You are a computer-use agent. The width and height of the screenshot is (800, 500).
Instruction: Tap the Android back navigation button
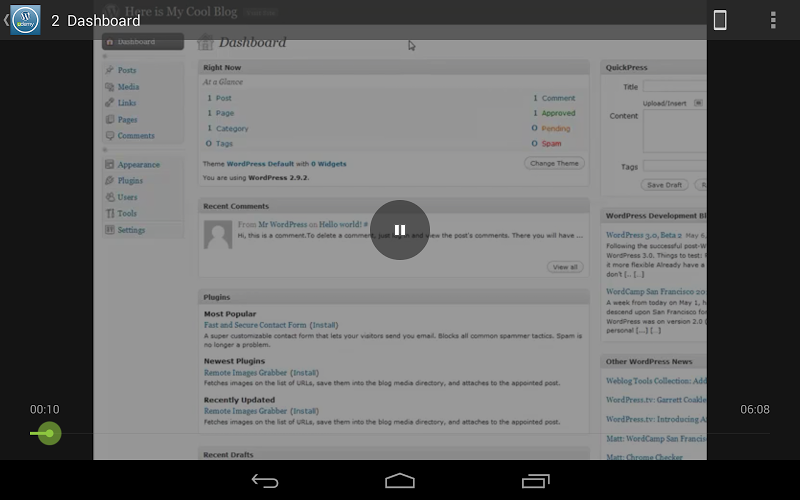tap(265, 481)
